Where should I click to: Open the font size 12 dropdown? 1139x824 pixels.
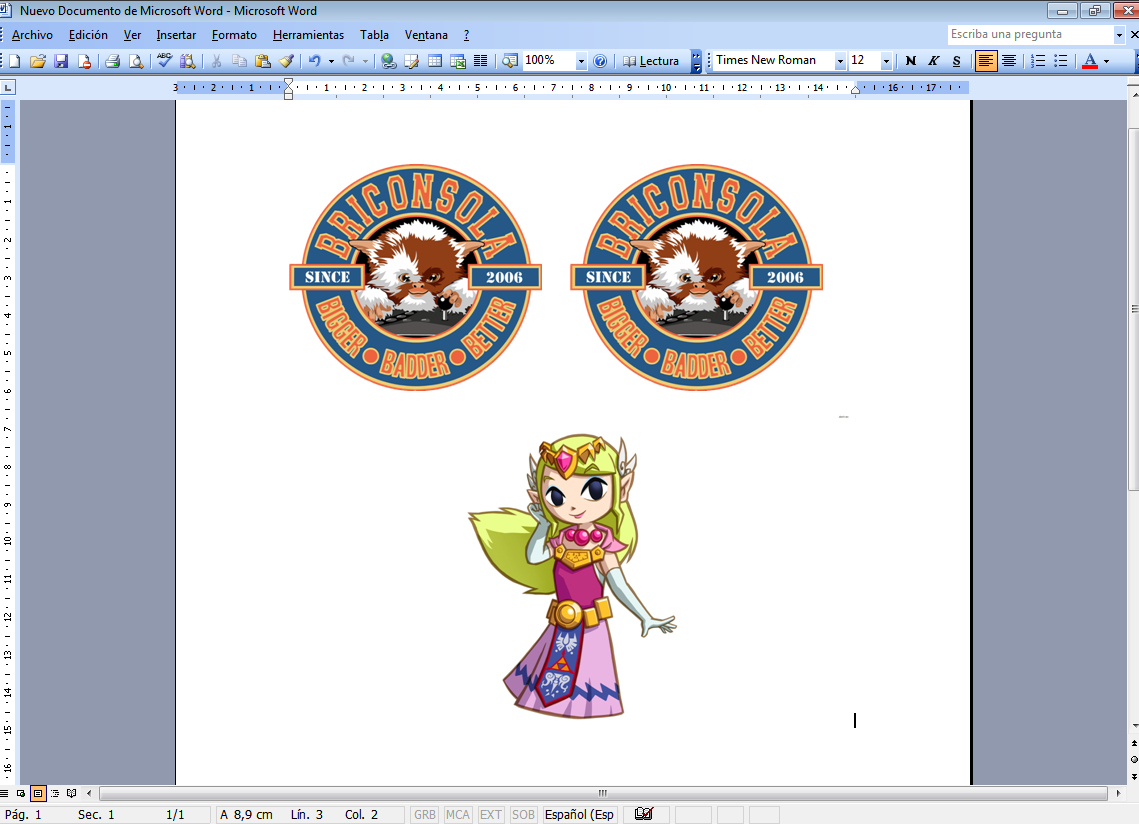click(x=885, y=61)
